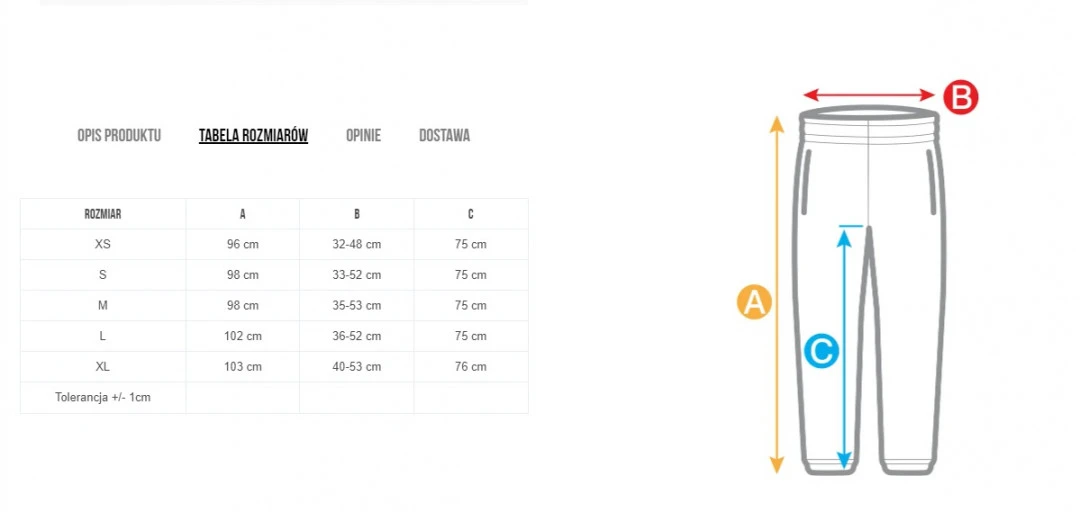Click the Rozmiar column header
Screen dimensions: 1080x512
103,214
